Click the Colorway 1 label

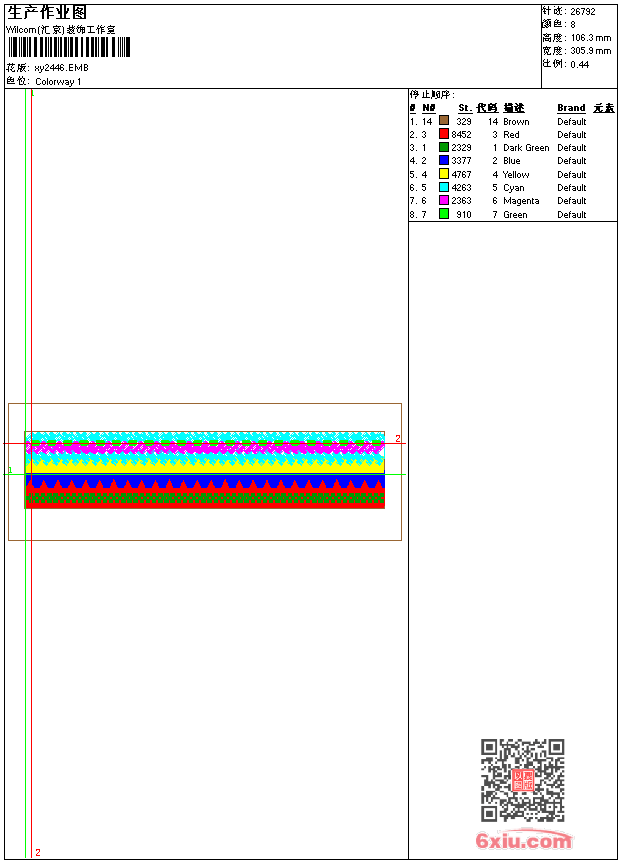pos(58,82)
